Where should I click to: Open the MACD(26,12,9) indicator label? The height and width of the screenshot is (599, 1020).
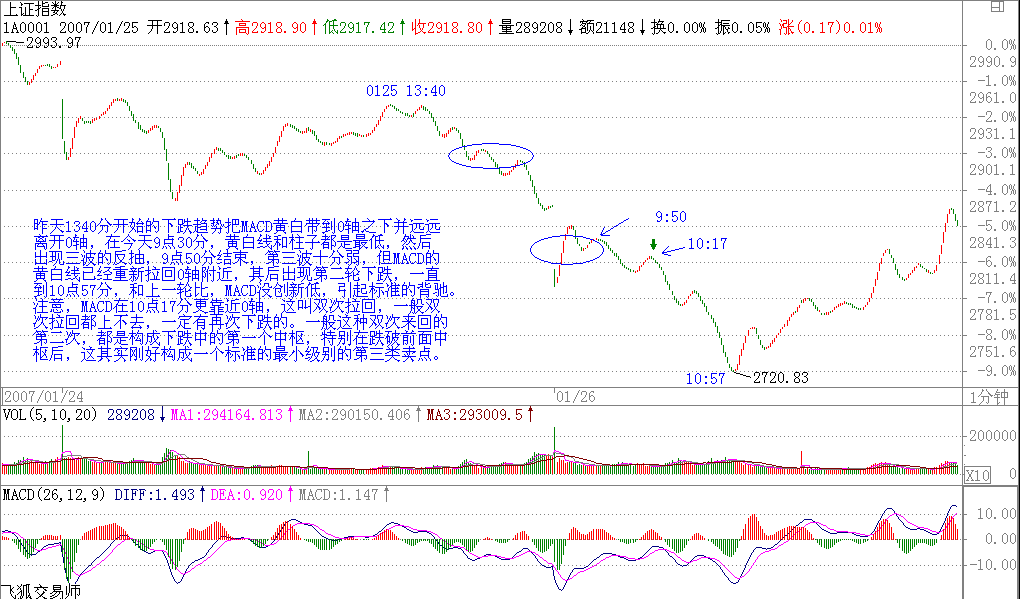[53, 494]
